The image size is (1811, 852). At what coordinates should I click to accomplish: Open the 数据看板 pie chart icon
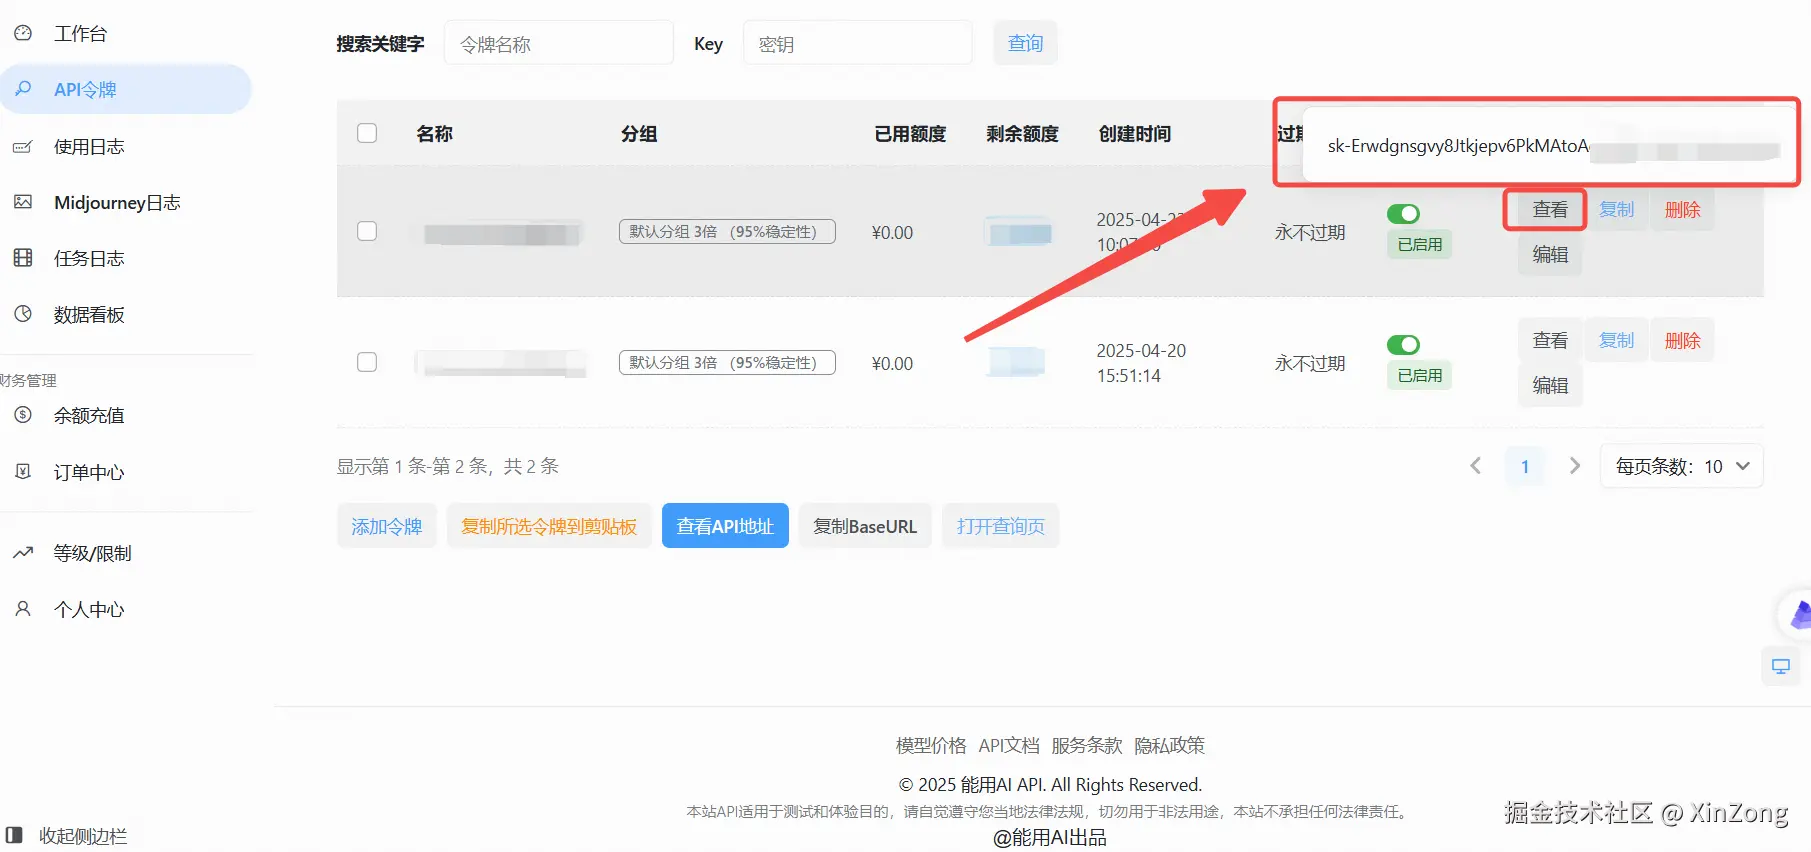click(23, 314)
